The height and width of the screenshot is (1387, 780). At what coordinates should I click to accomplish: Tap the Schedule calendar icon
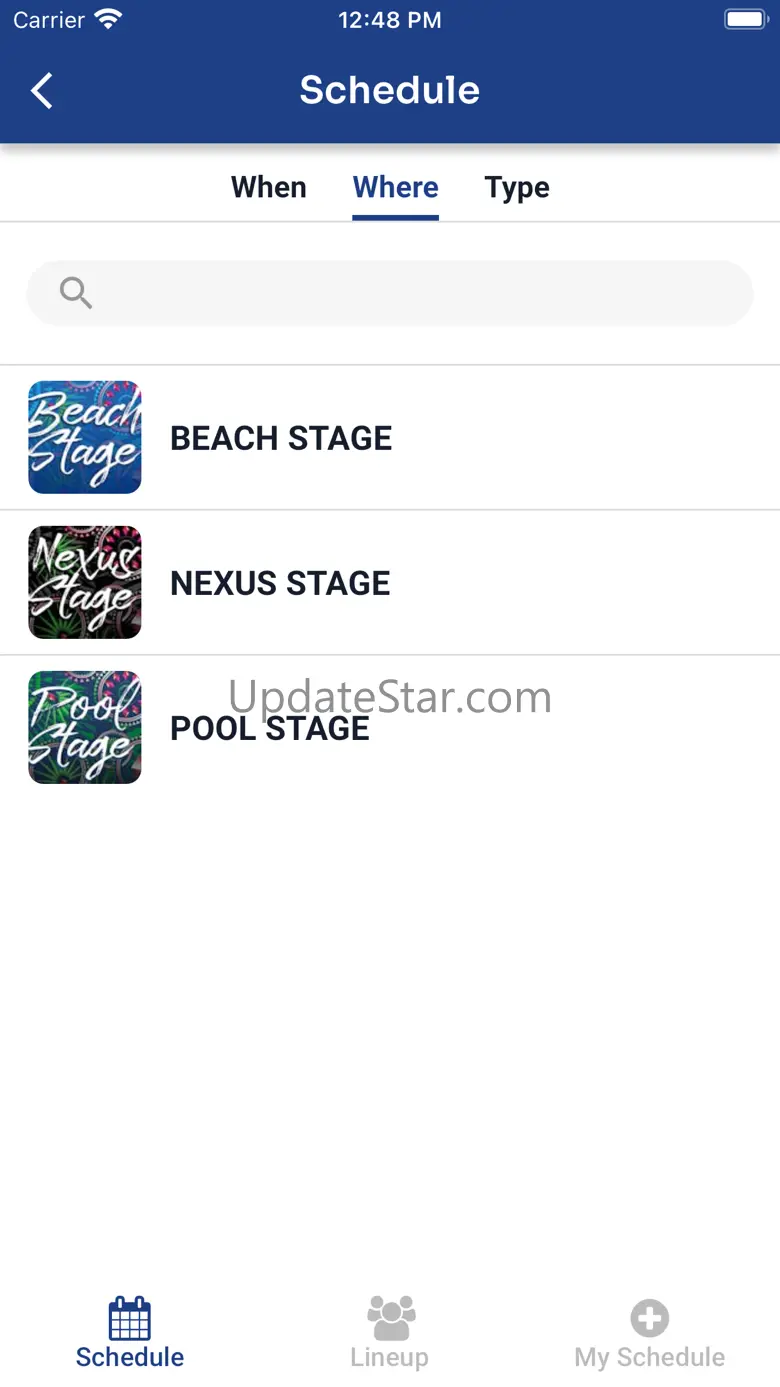point(129,1318)
